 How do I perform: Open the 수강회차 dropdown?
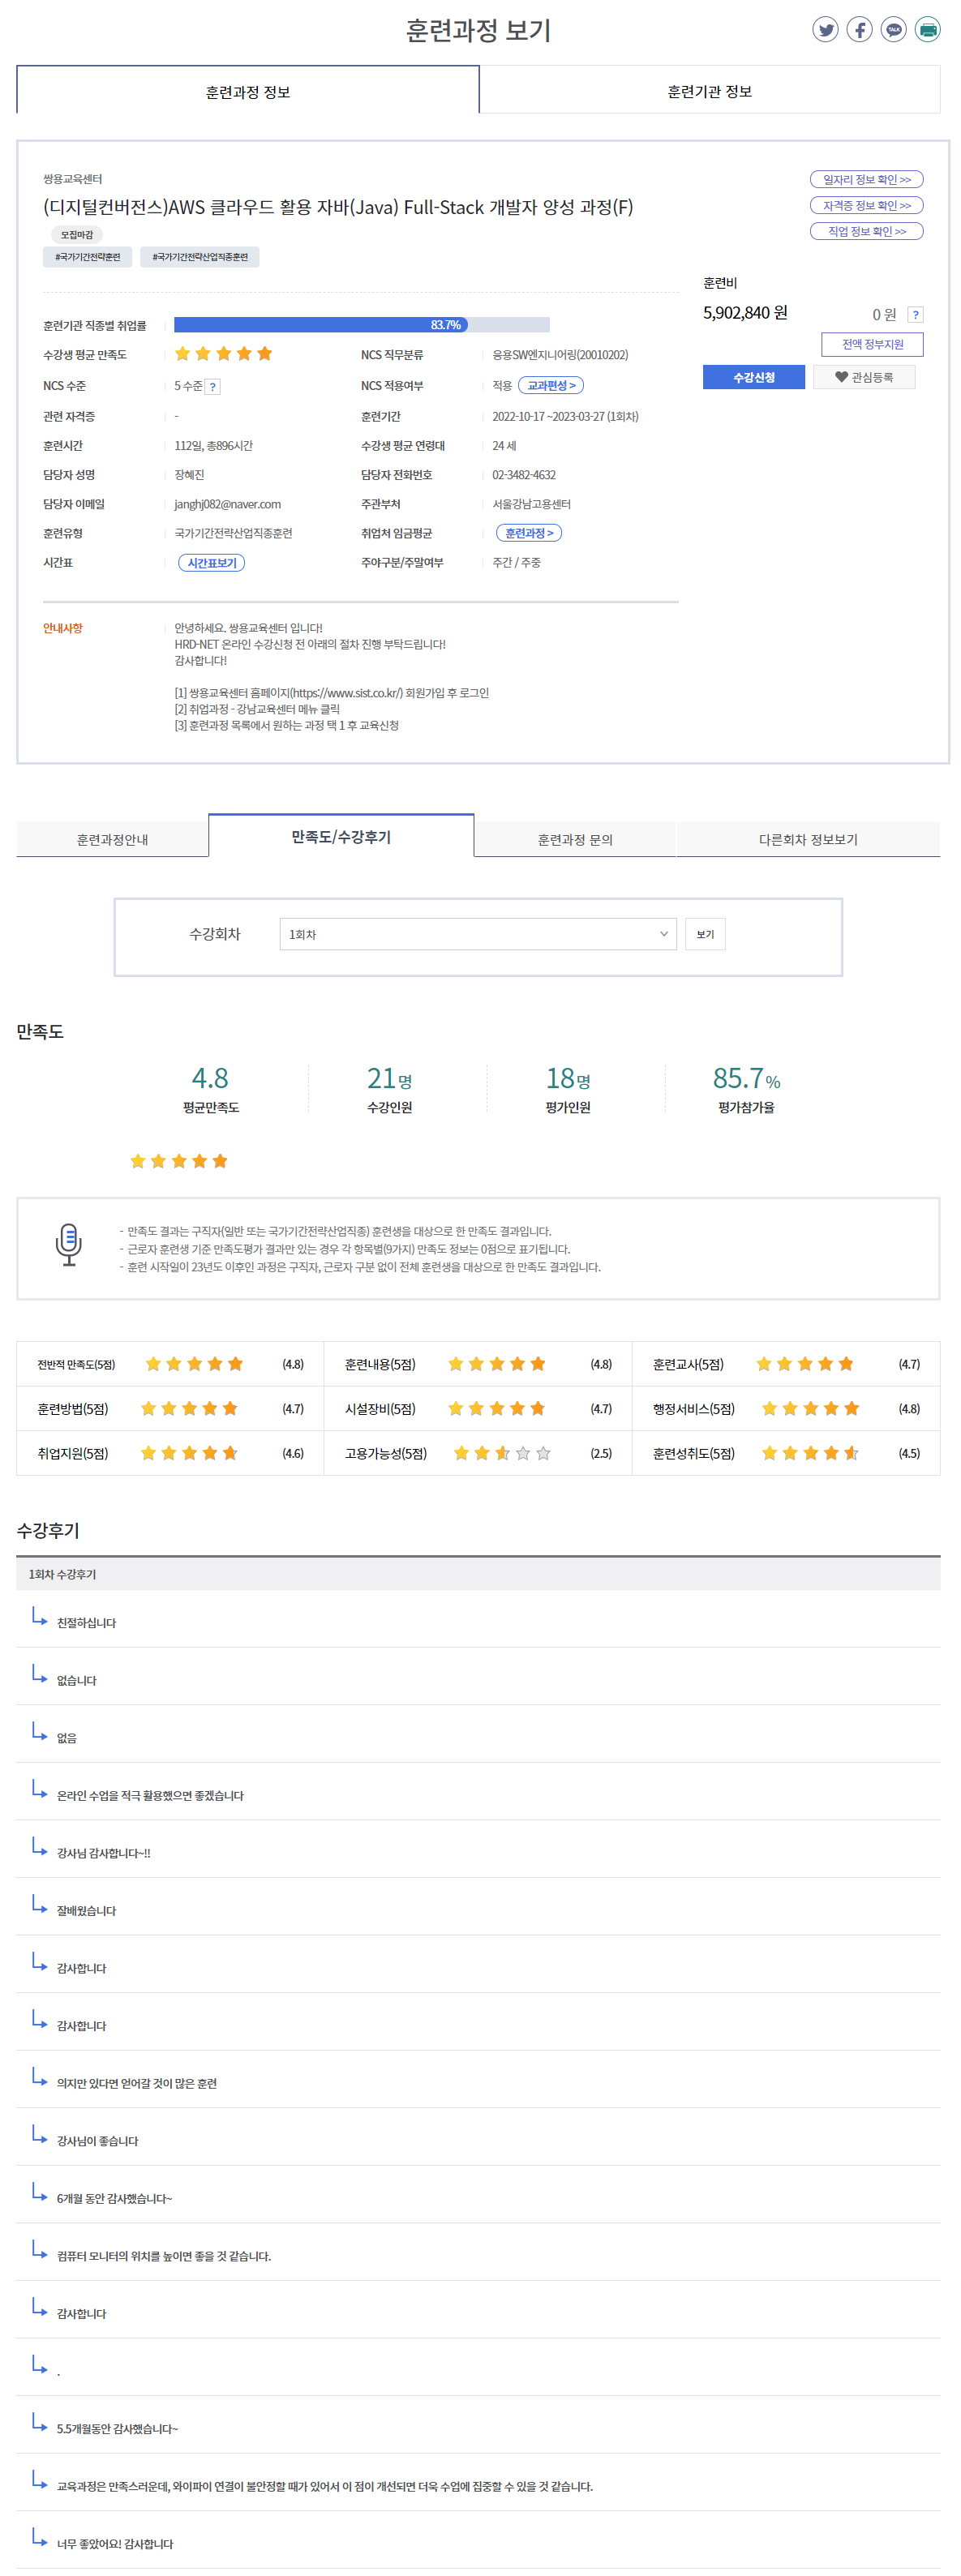click(477, 934)
